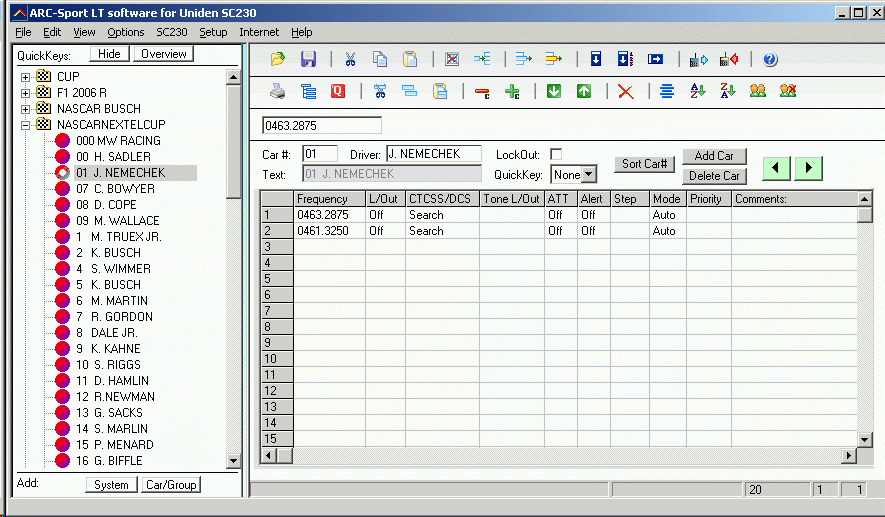Click the red X delete icon in second toolbar
Viewport: 885px width, 517px height.
pyautogui.click(x=625, y=91)
